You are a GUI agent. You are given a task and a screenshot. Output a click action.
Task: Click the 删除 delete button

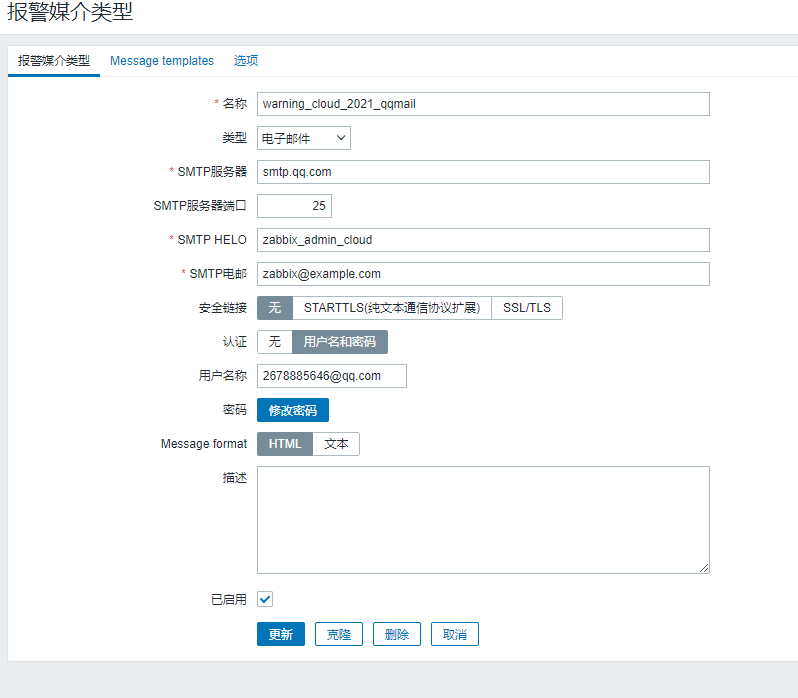tap(397, 634)
